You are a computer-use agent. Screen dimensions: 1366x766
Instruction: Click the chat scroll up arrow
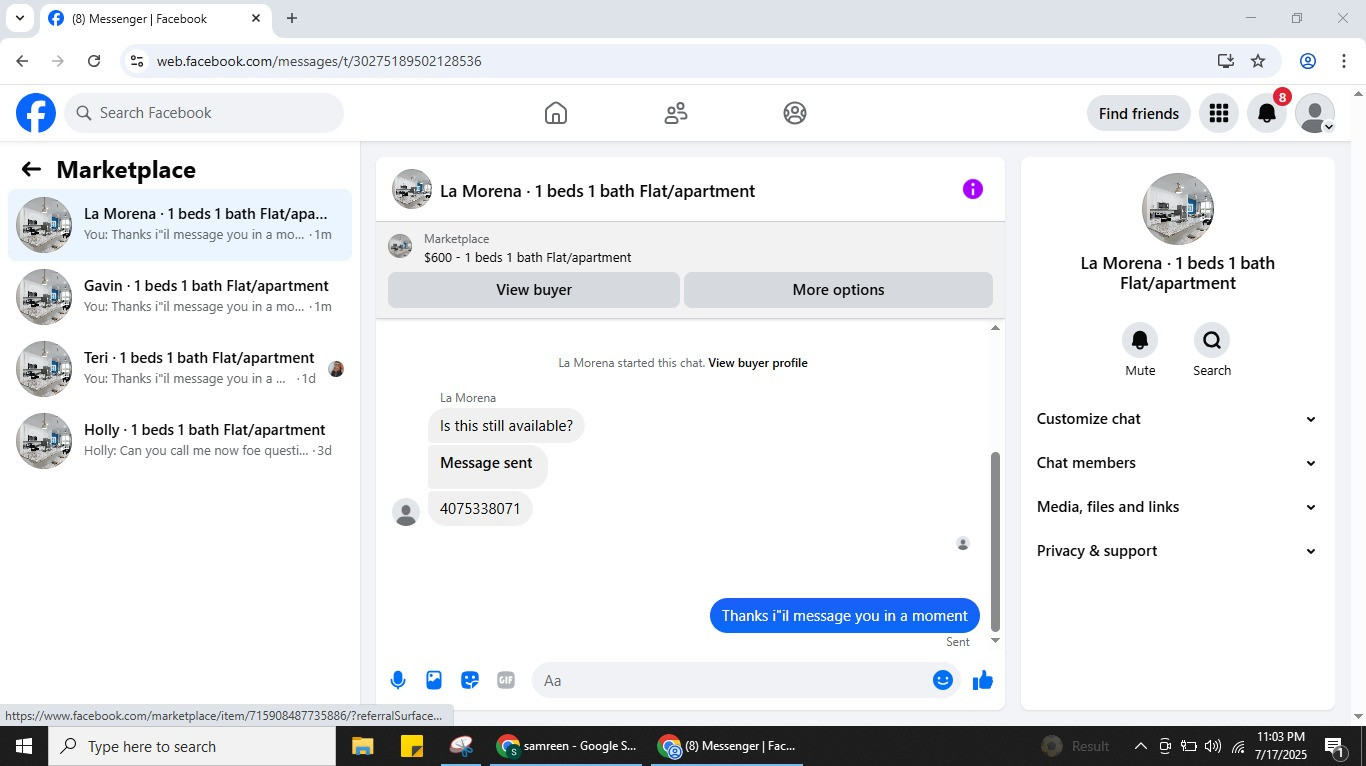(995, 328)
